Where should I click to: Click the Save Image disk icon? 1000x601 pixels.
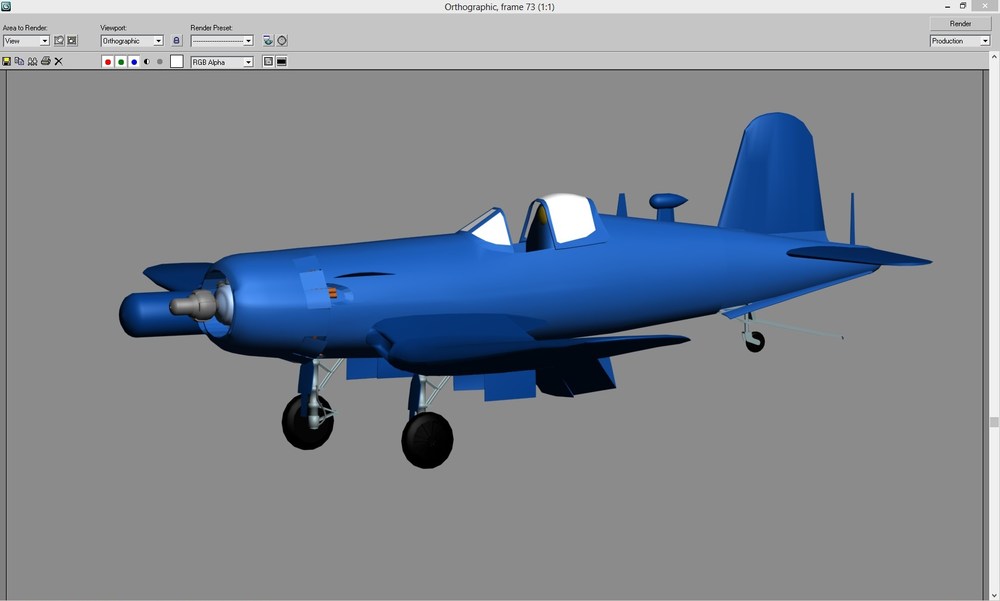pyautogui.click(x=6, y=61)
